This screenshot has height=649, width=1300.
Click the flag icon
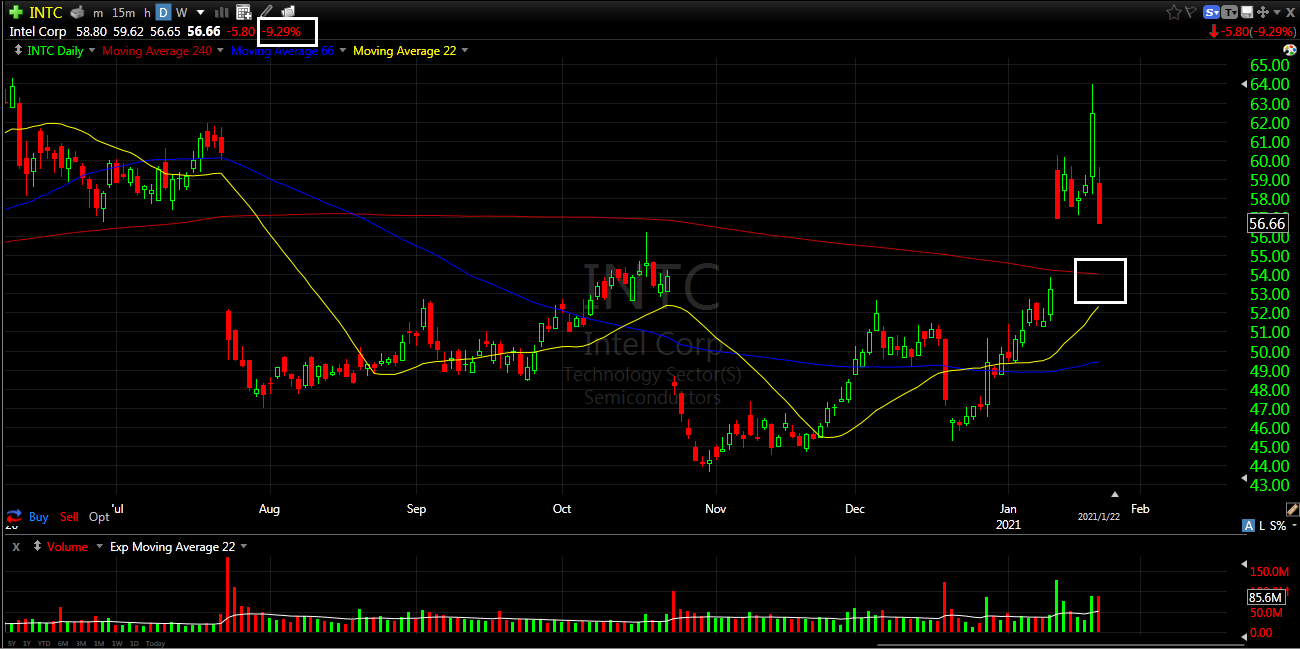pos(1192,12)
